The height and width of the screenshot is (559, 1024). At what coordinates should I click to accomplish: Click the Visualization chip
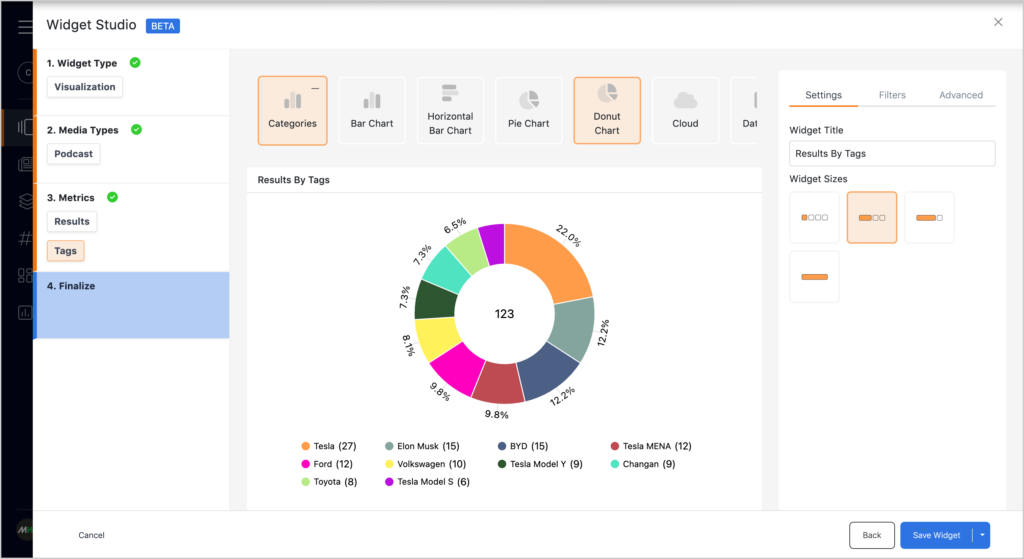pyautogui.click(x=85, y=87)
